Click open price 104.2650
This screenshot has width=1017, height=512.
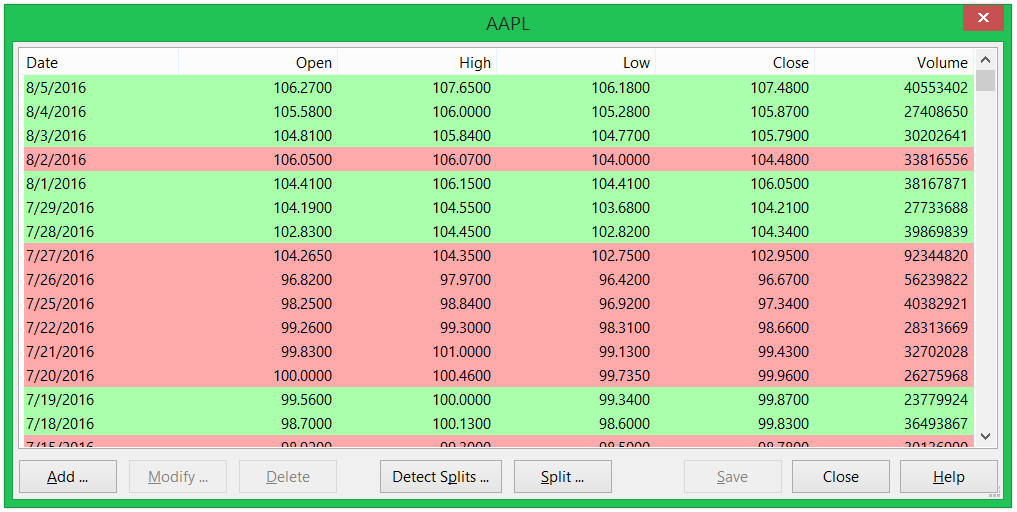303,256
